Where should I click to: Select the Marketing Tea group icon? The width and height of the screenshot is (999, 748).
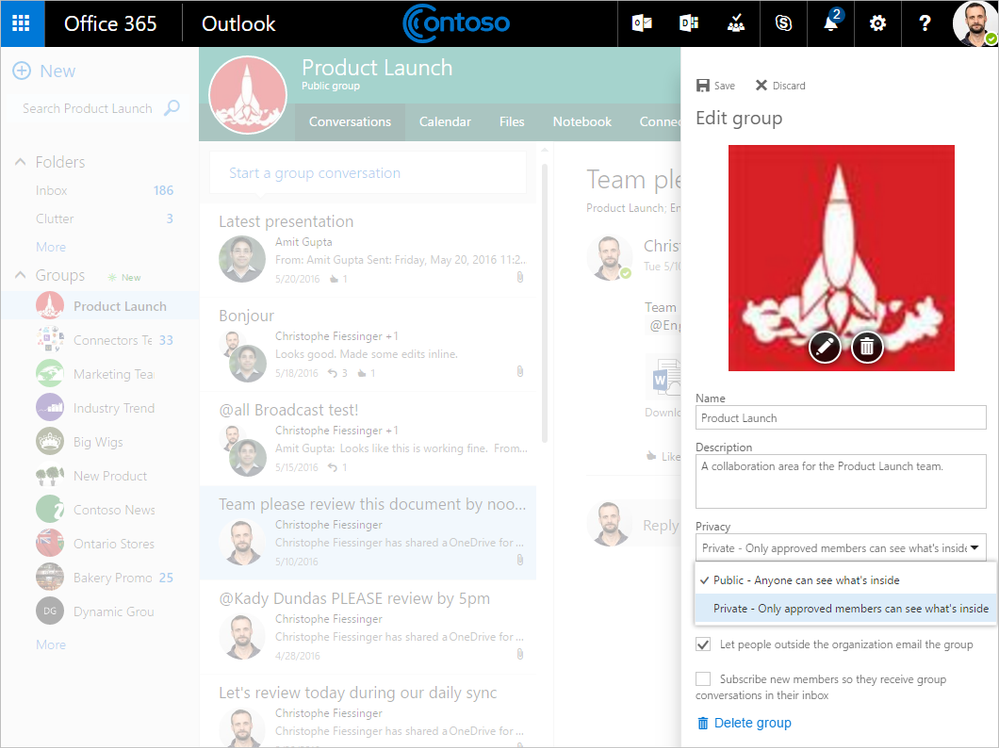coord(50,373)
